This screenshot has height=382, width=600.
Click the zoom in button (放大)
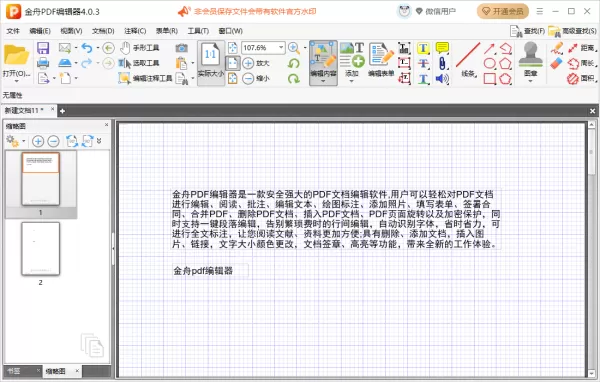click(256, 63)
